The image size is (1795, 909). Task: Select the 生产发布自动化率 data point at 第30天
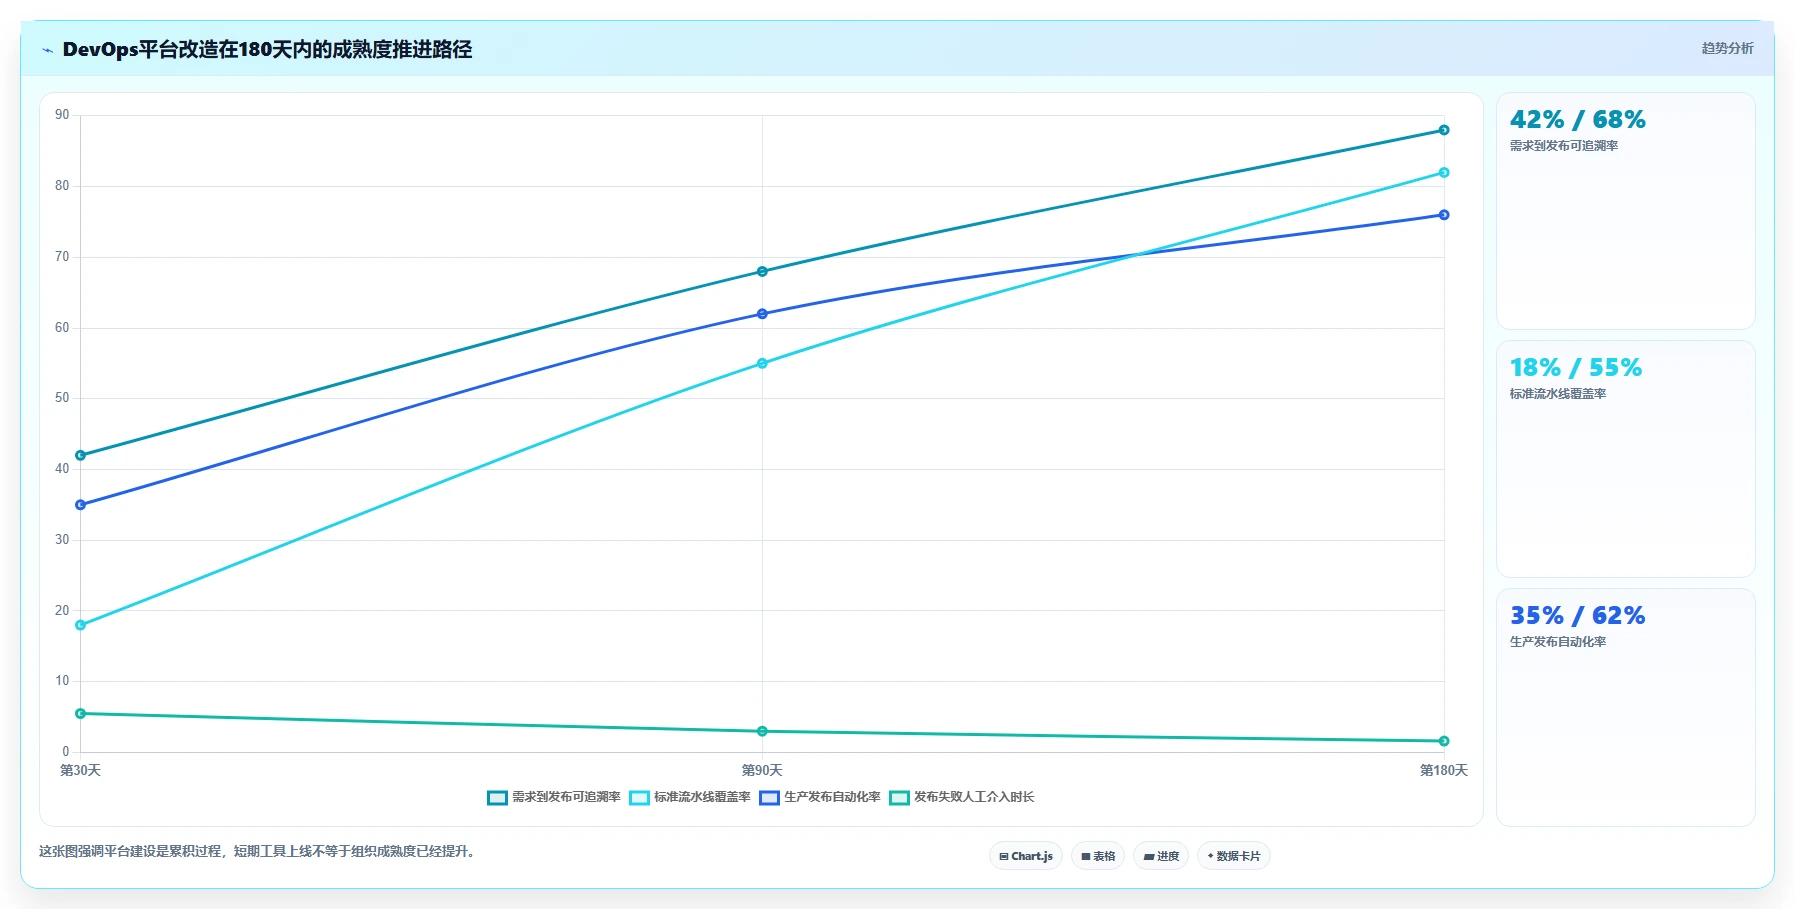(81, 505)
